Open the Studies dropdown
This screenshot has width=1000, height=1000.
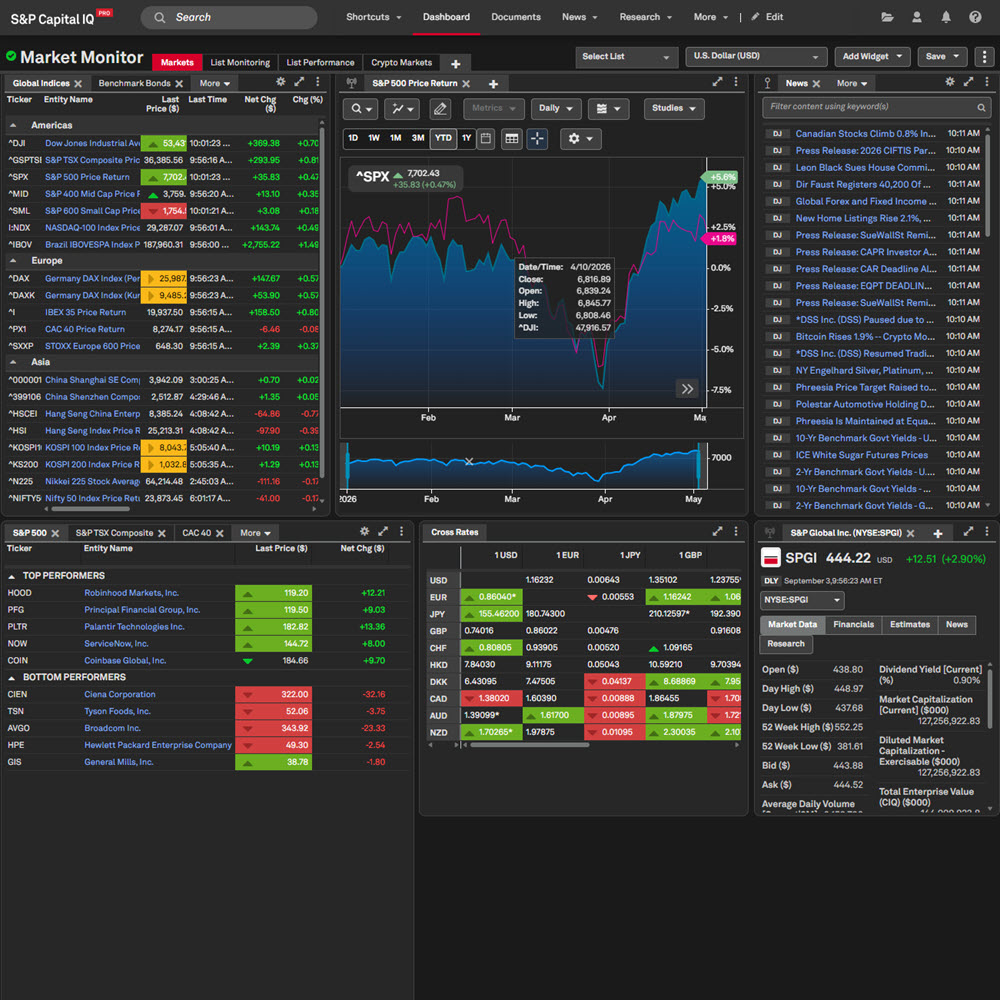click(x=673, y=109)
